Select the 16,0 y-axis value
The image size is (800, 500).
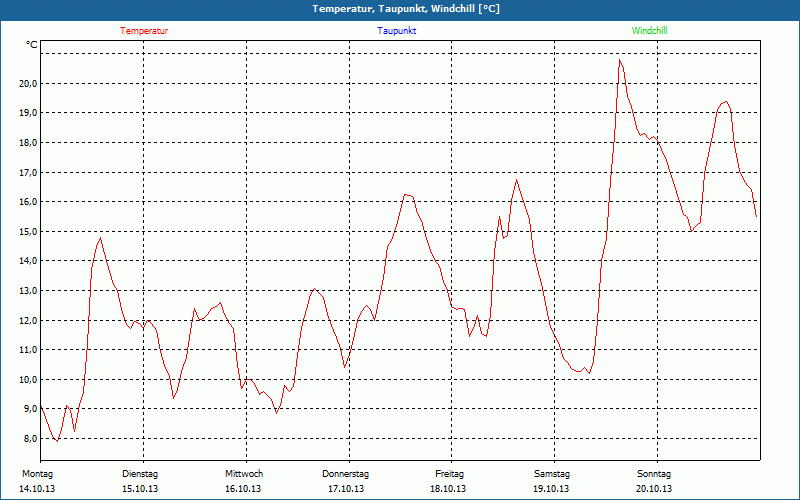28,202
